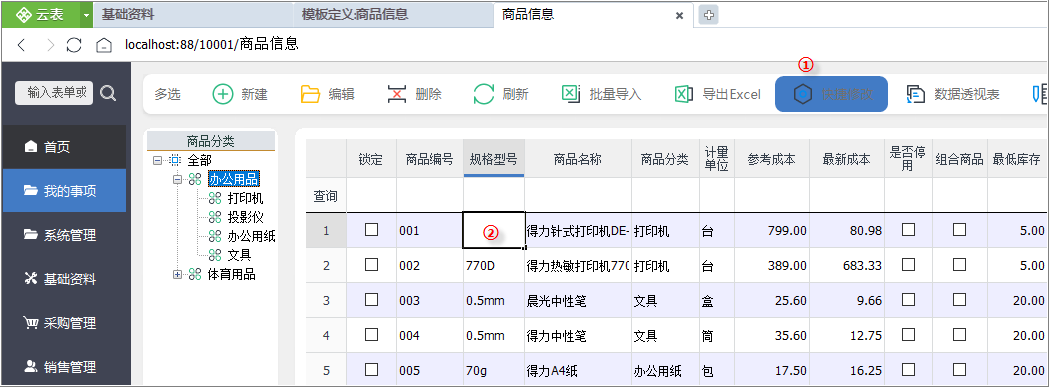Screen dimensions: 1049x387
Task: Open 采购管理 in the sidebar
Action: pos(64,323)
